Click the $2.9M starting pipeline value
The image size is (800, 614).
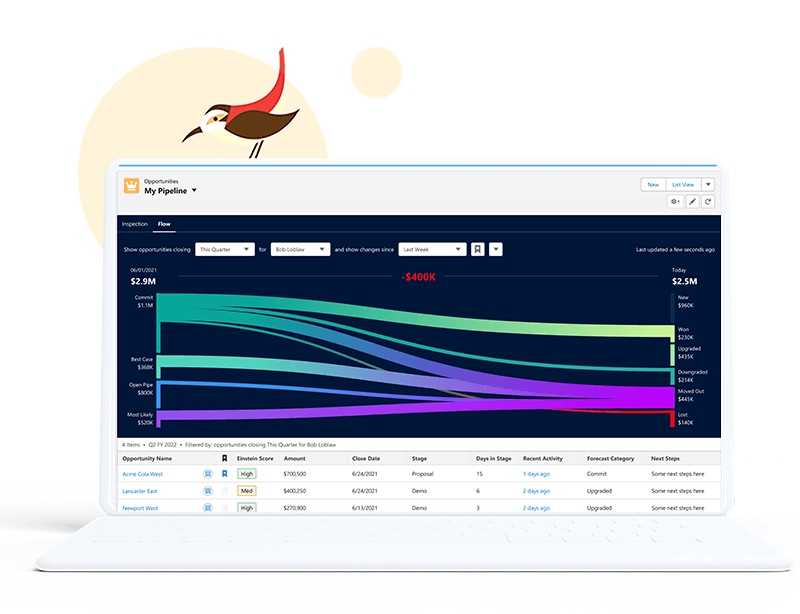click(x=143, y=281)
